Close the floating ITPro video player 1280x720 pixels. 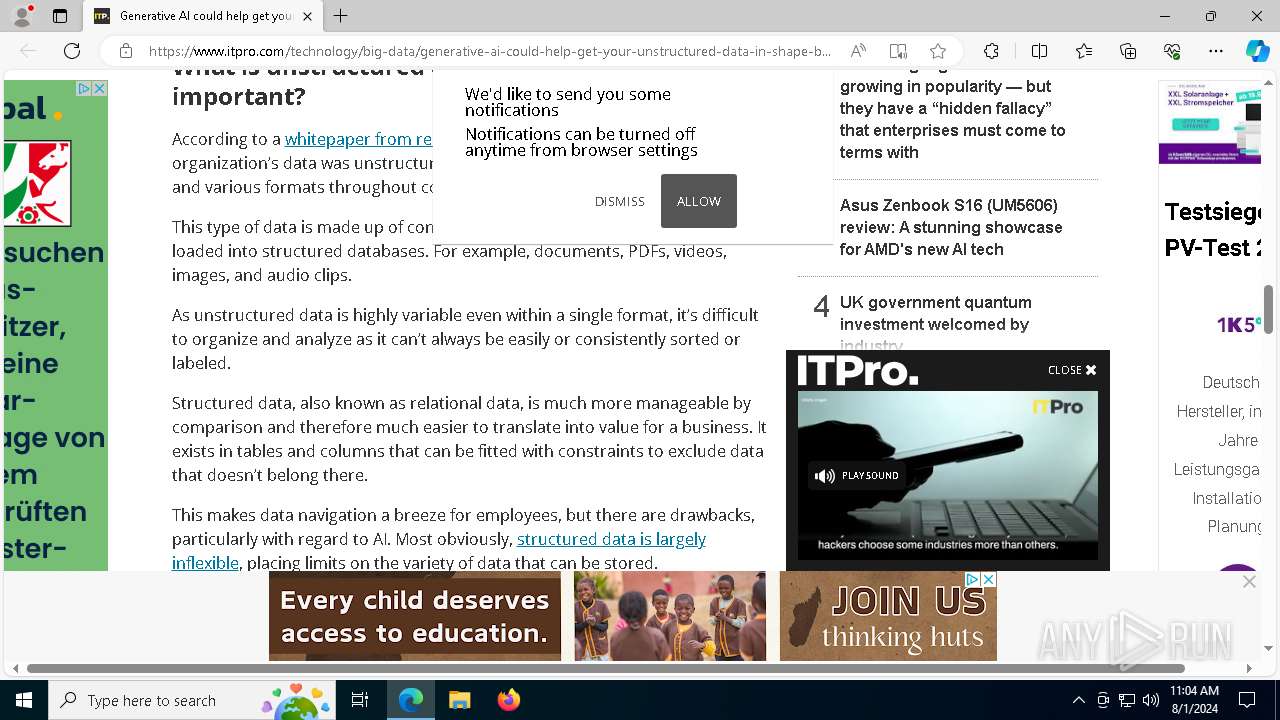pyautogui.click(x=1072, y=370)
